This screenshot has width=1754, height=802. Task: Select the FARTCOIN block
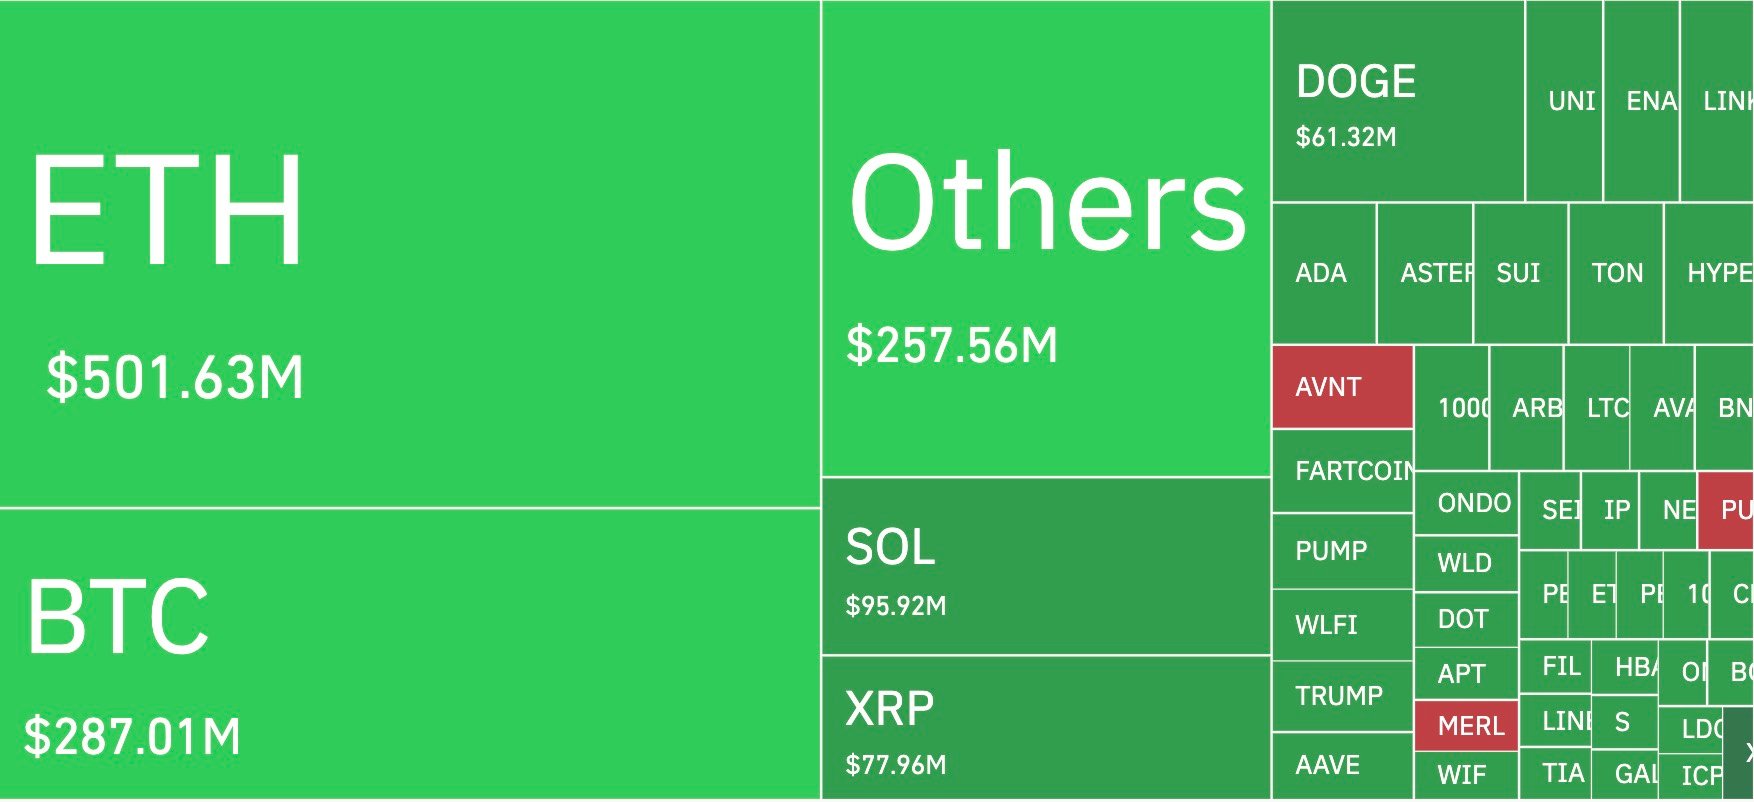[1343, 471]
